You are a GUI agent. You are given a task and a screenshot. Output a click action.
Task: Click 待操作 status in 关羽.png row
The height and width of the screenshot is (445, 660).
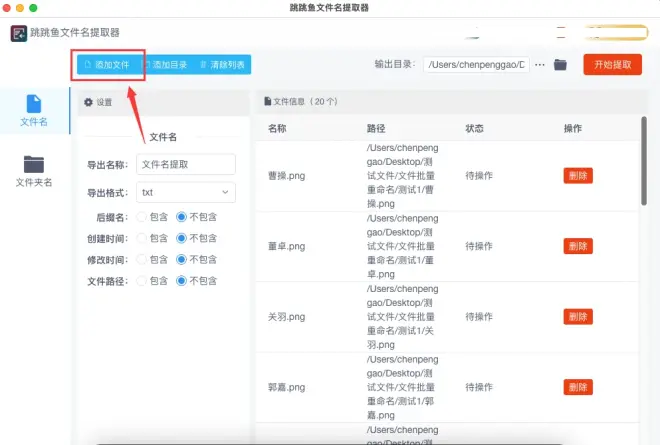click(479, 317)
